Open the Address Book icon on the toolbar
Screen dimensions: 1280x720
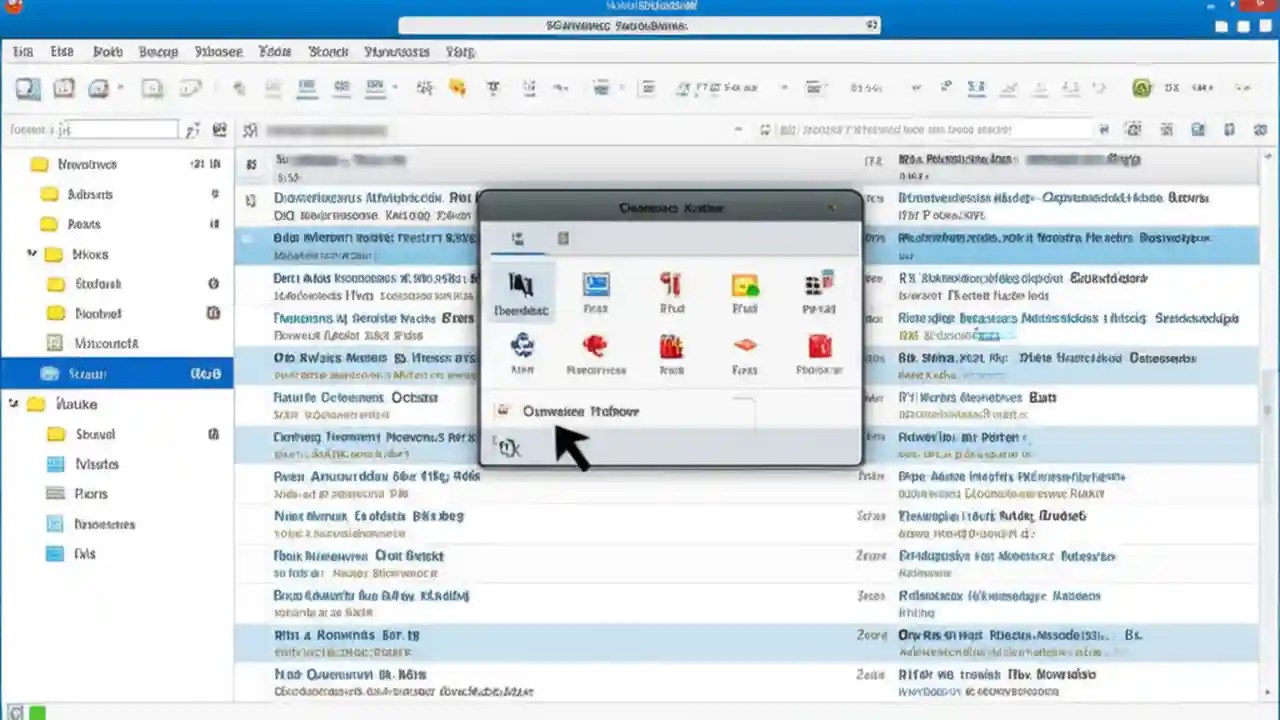[99, 88]
